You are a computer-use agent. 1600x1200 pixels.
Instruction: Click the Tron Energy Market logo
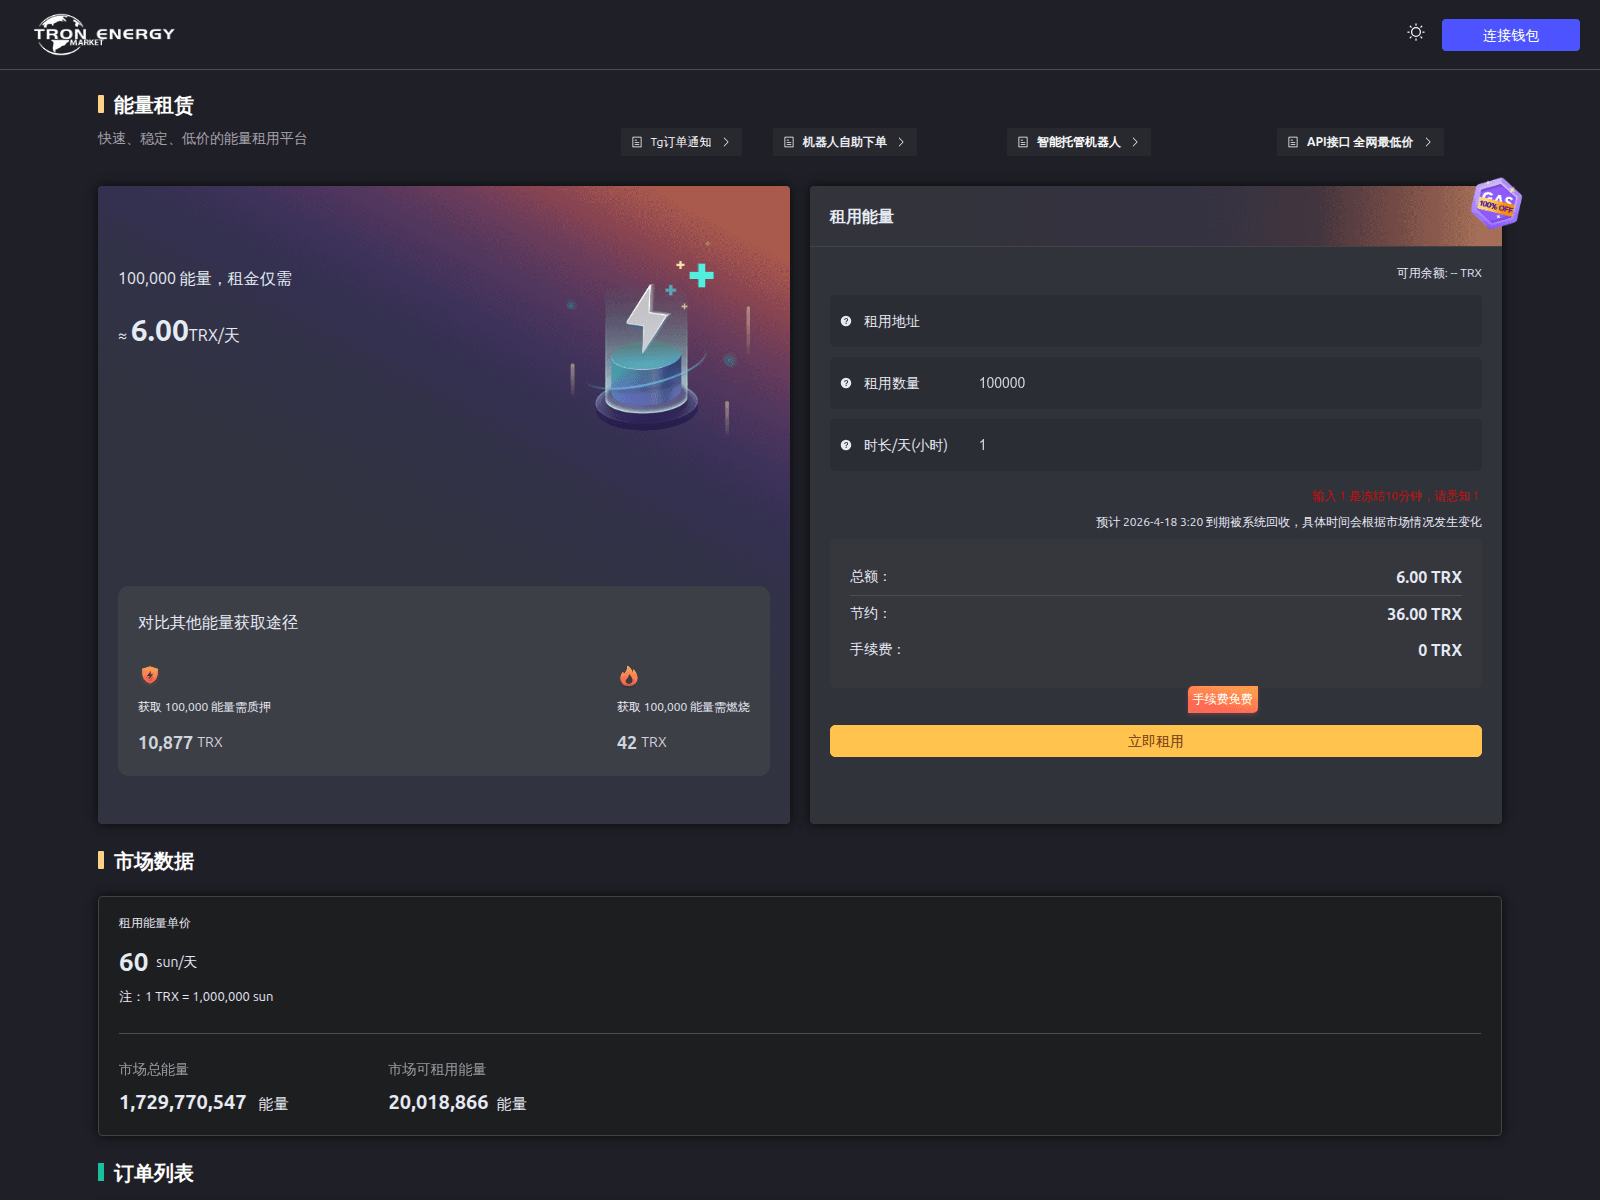coord(104,34)
